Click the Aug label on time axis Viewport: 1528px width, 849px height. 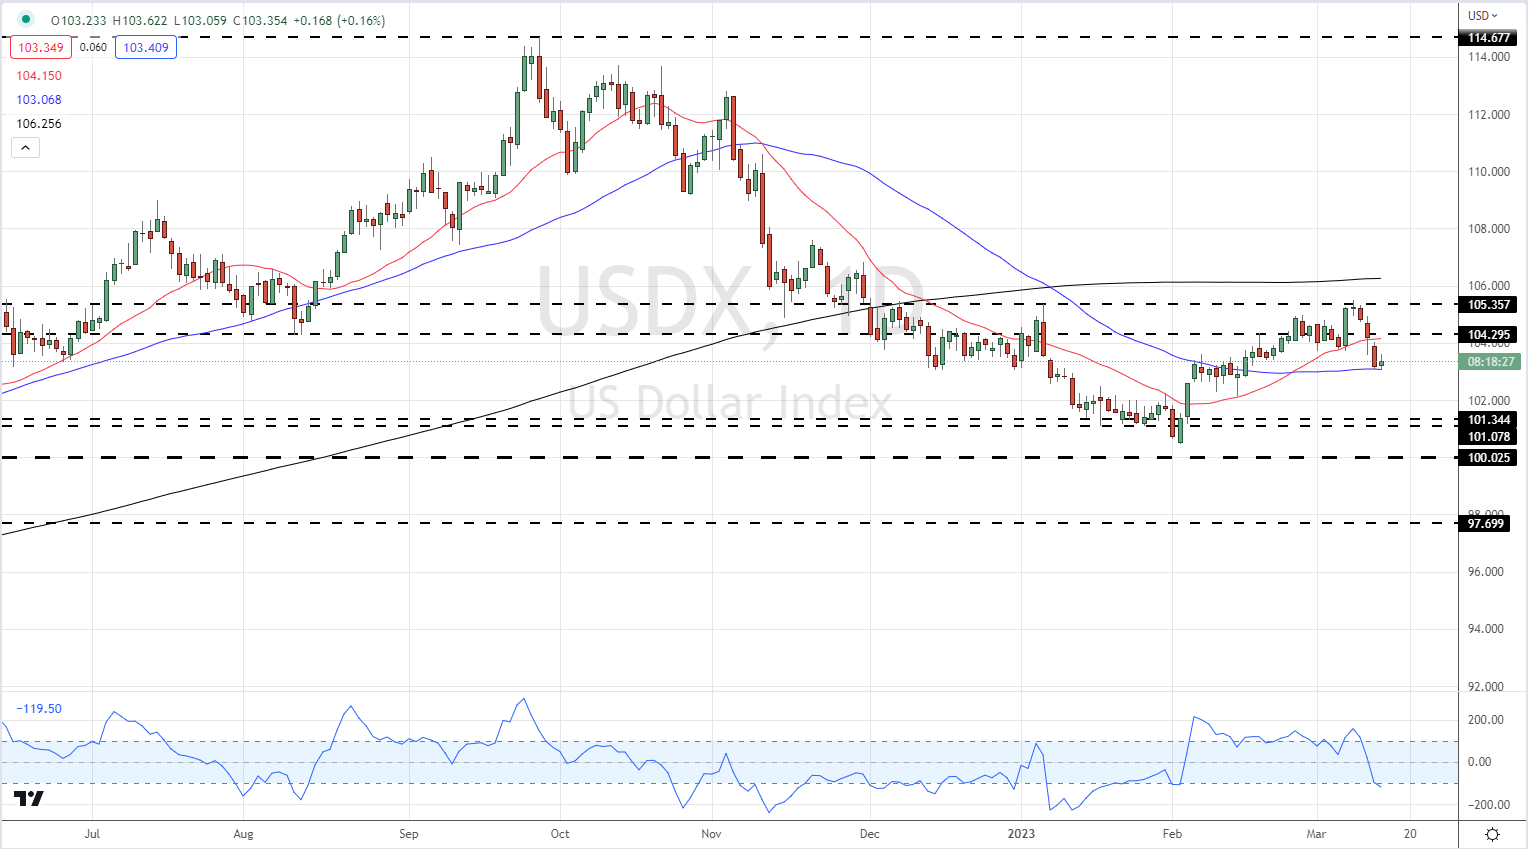(x=243, y=833)
